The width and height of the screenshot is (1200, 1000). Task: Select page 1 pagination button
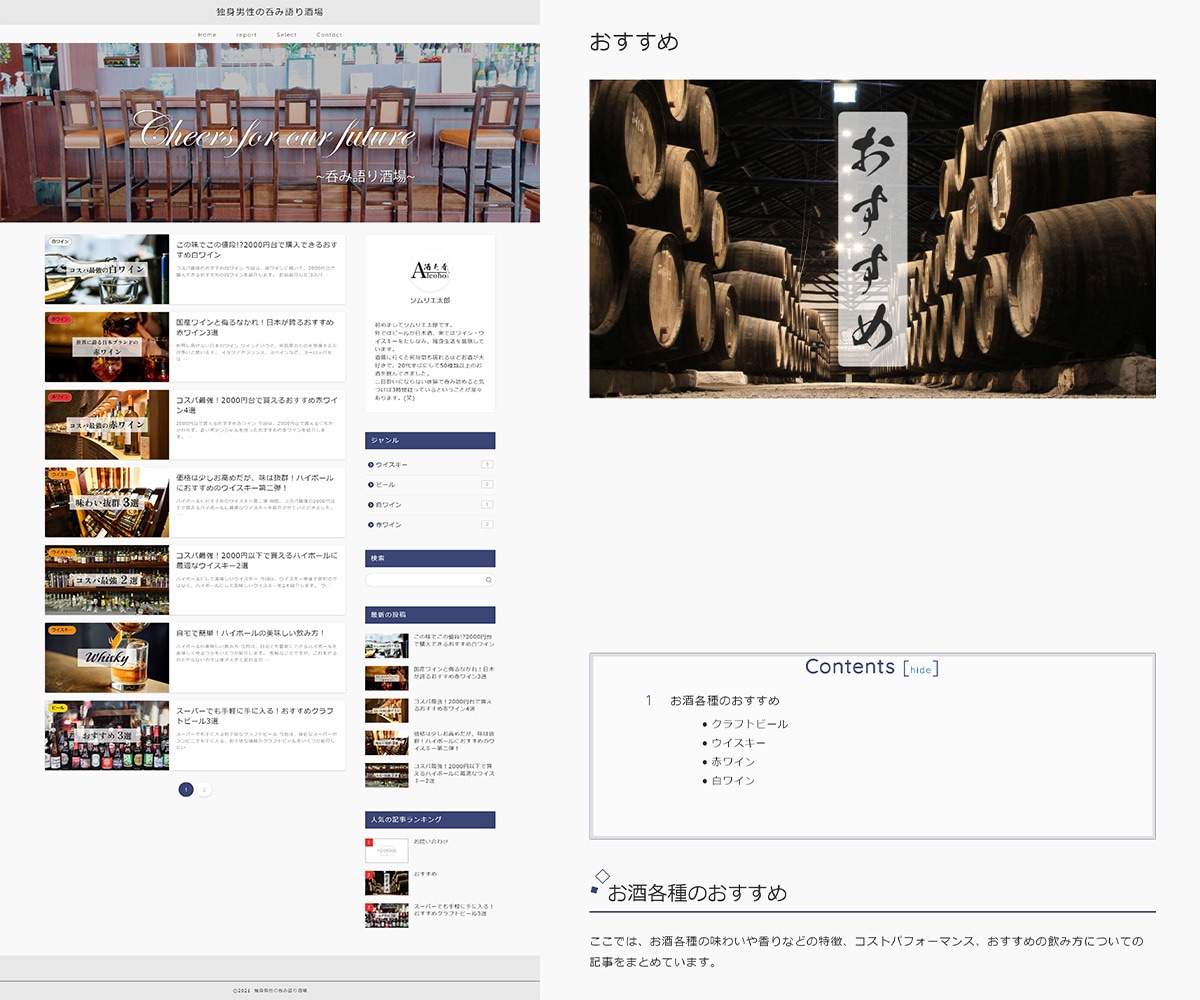point(186,790)
